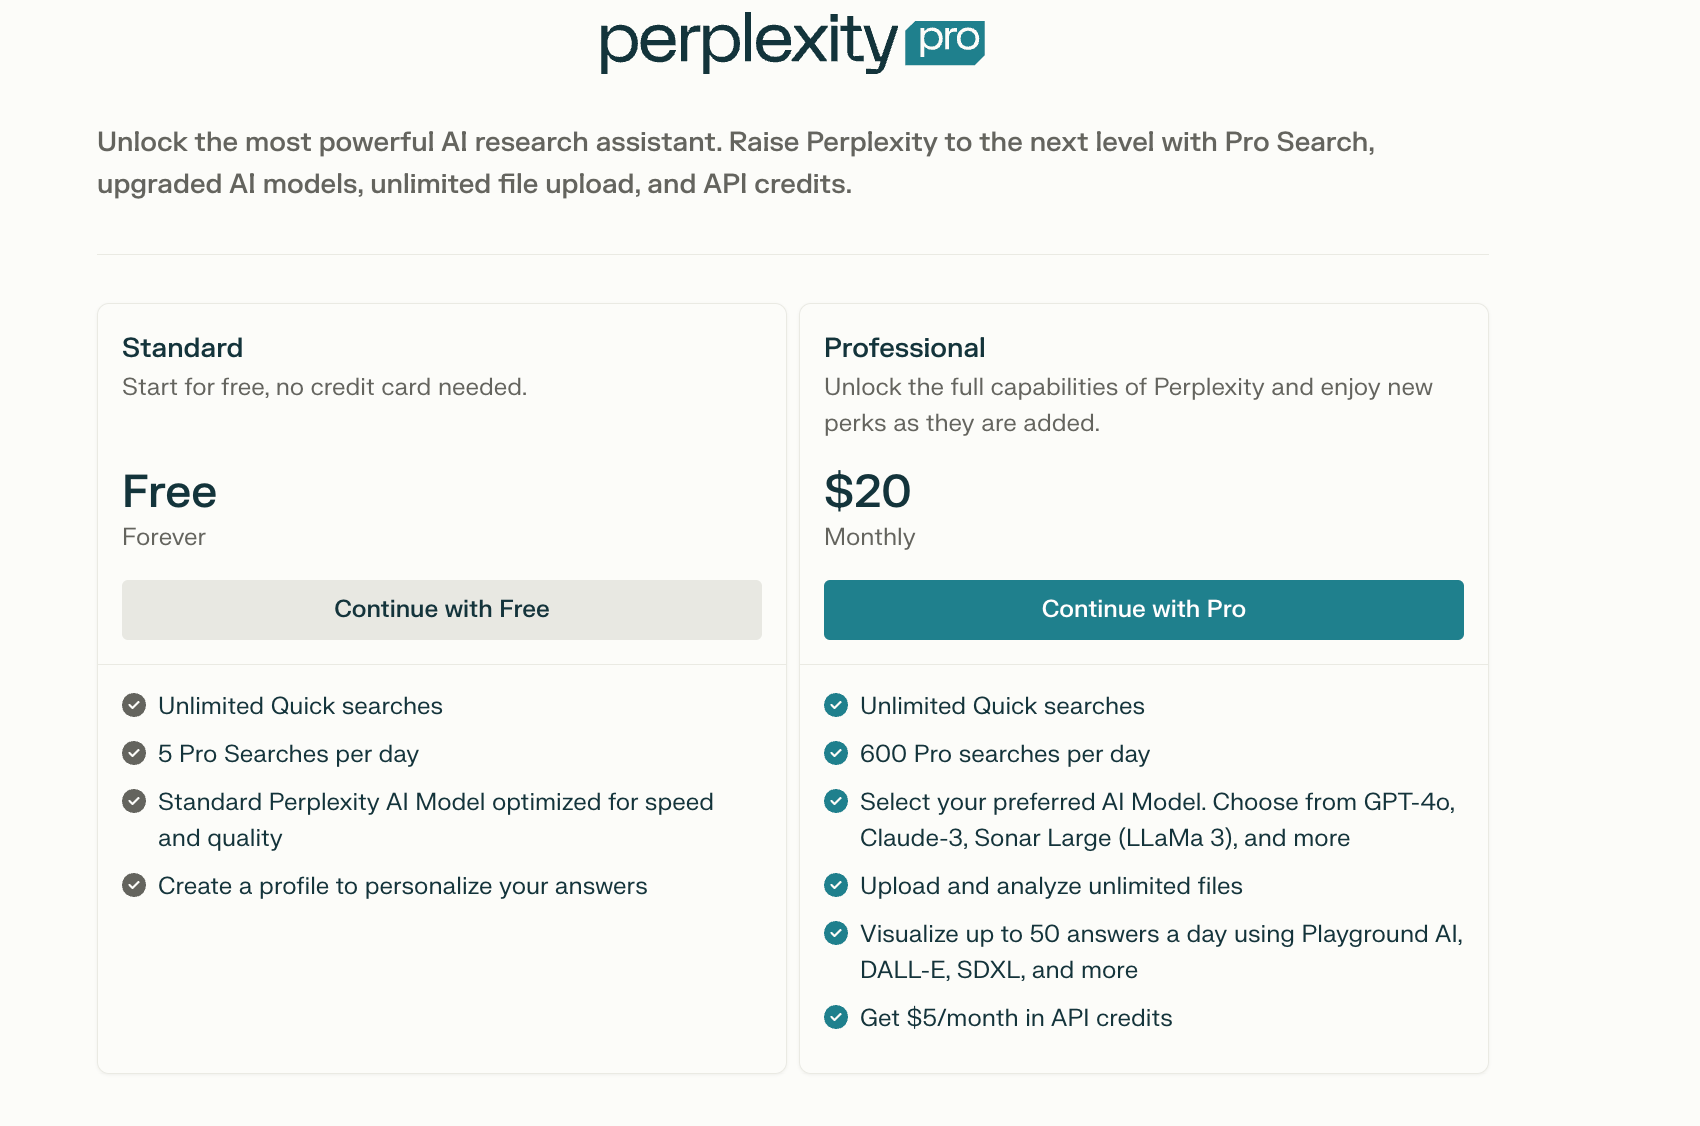Click the '$20' price text
This screenshot has width=1700, height=1126.
tap(868, 491)
